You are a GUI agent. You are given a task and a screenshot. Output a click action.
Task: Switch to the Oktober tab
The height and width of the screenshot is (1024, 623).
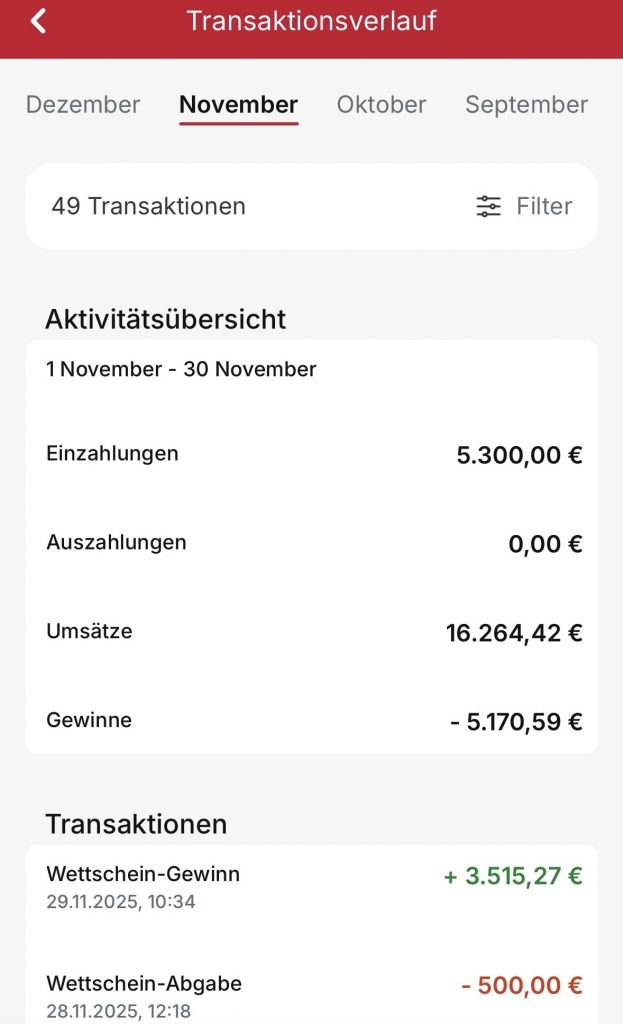click(x=381, y=104)
